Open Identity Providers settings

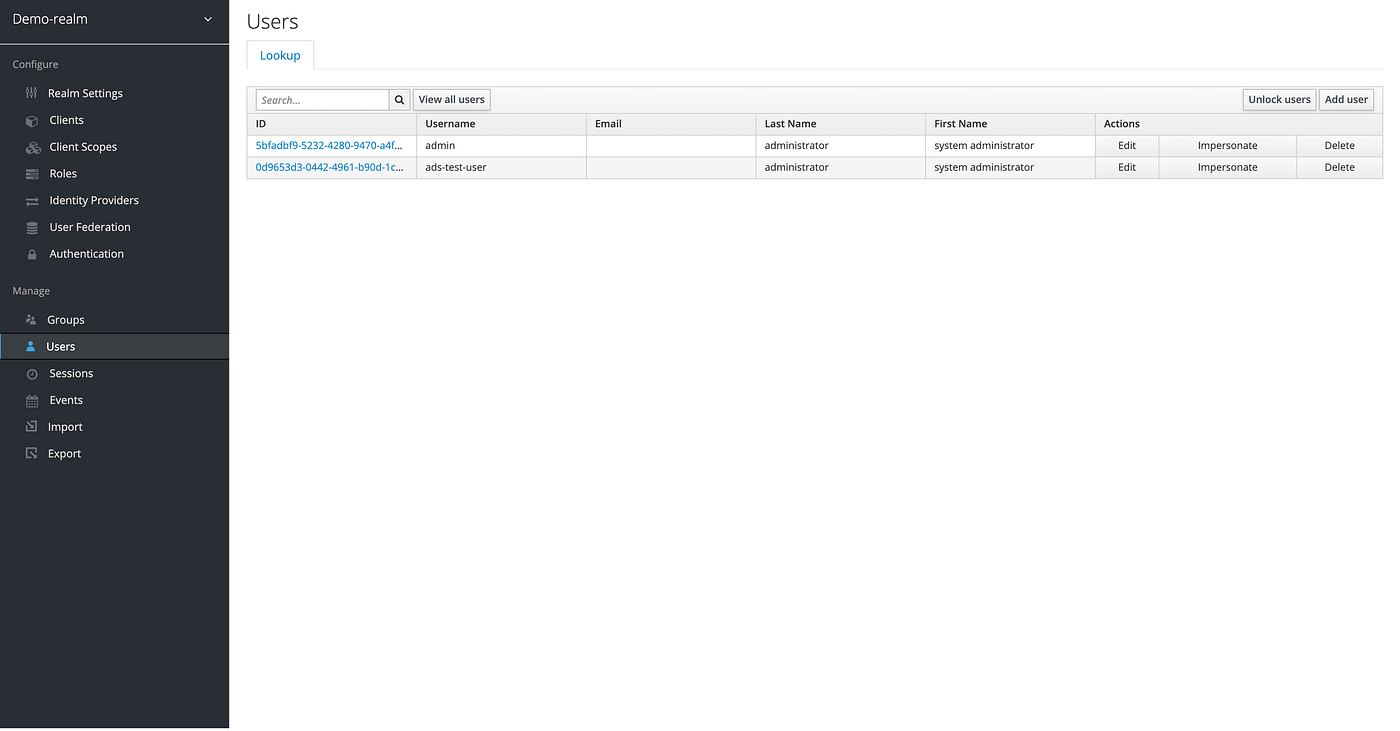pos(94,200)
